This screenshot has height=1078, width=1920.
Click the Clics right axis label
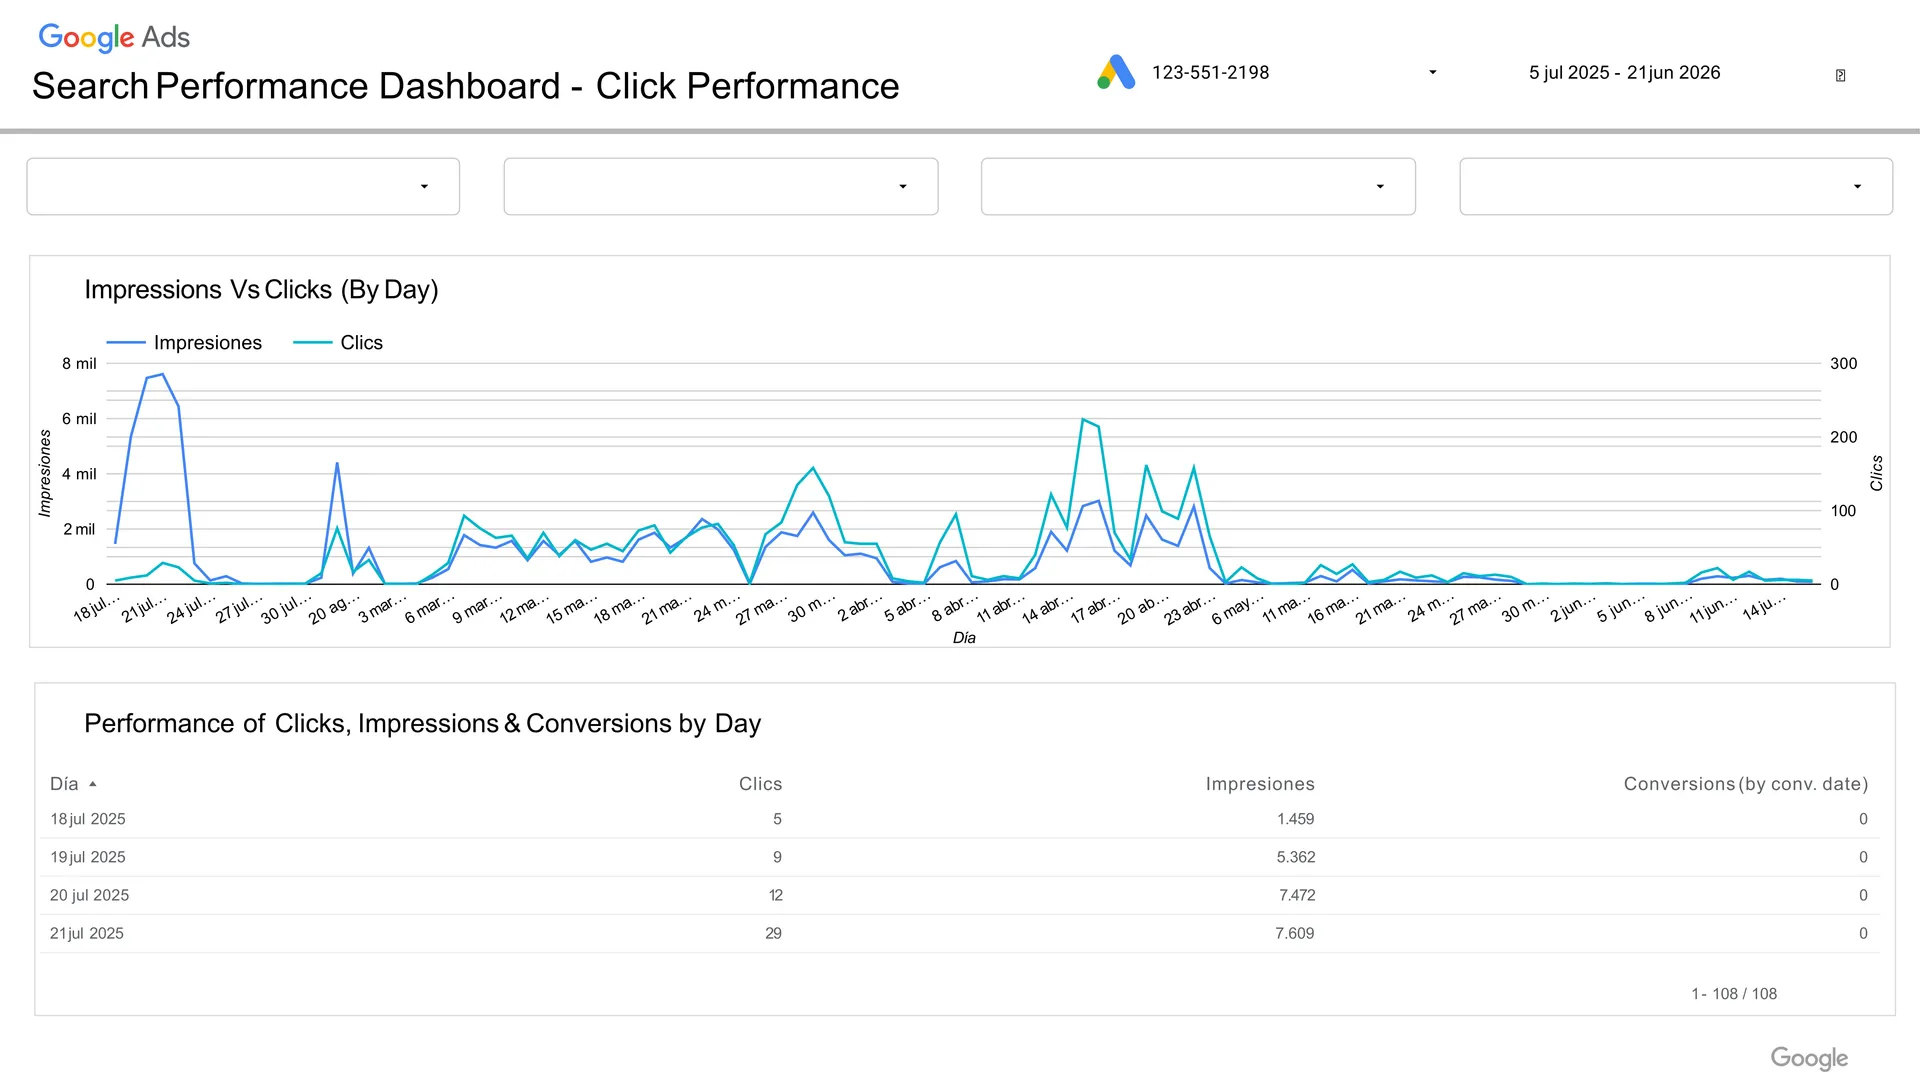pos(1876,473)
